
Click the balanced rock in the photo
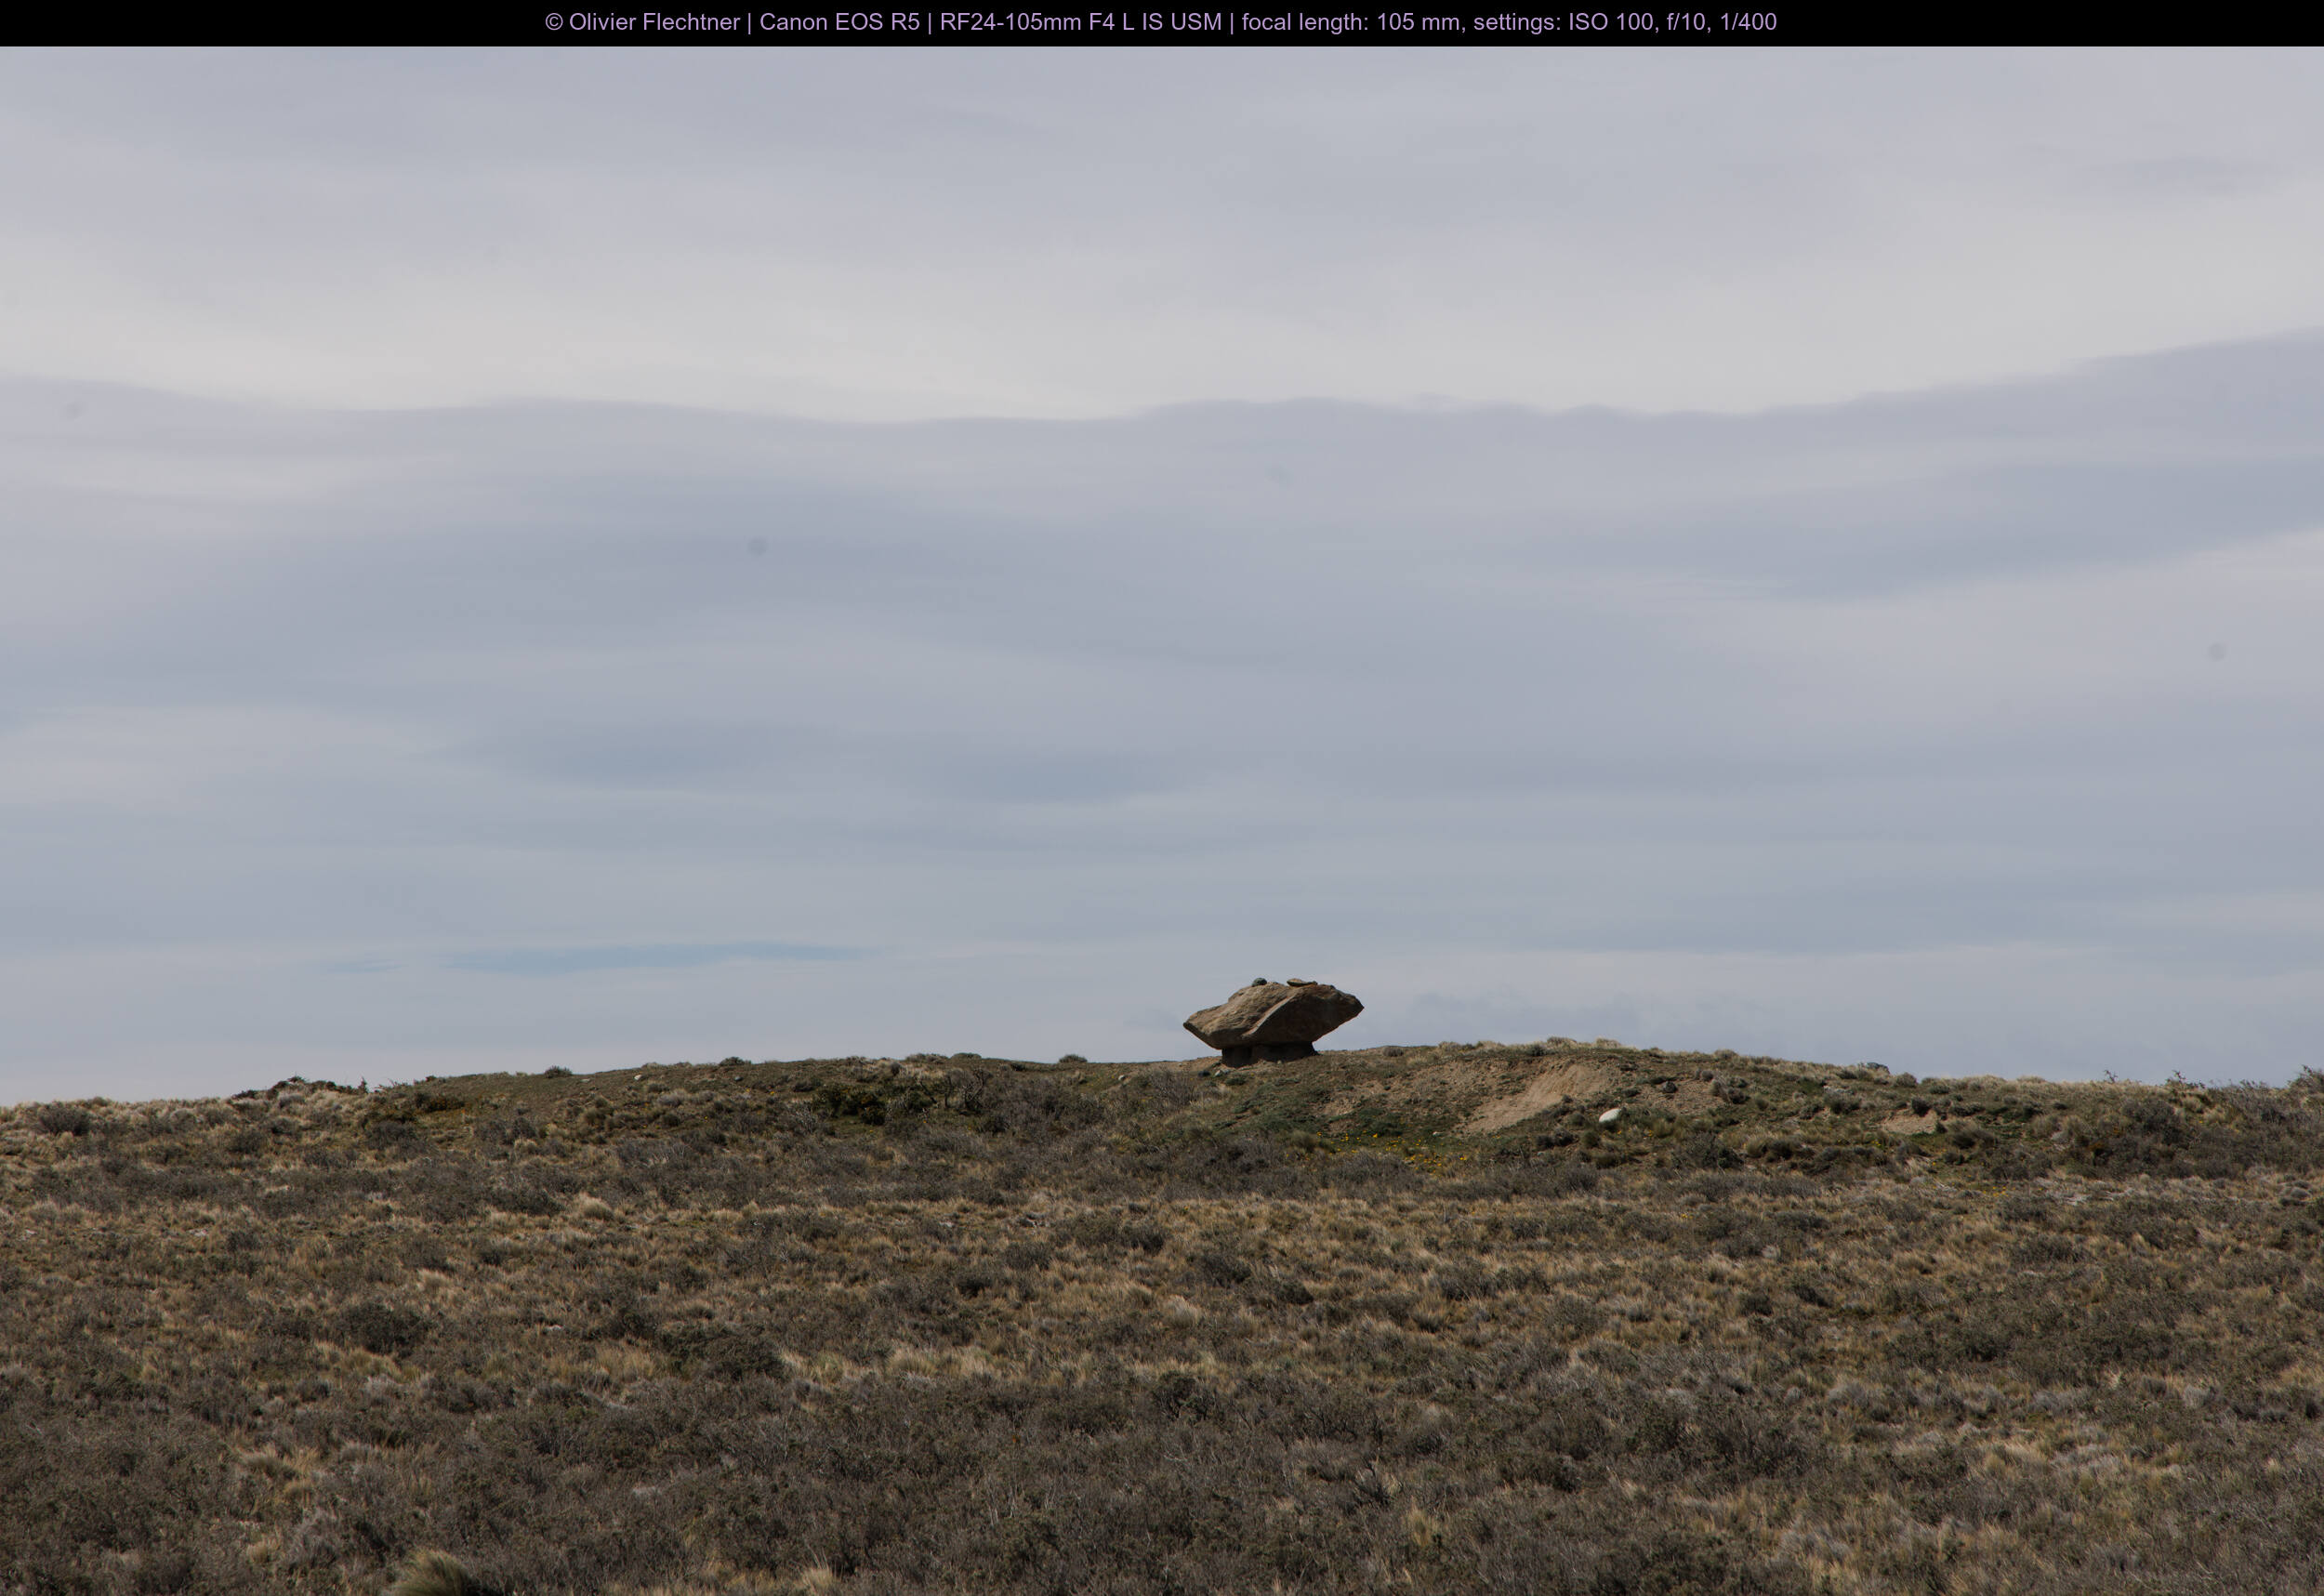pyautogui.click(x=1272, y=1022)
